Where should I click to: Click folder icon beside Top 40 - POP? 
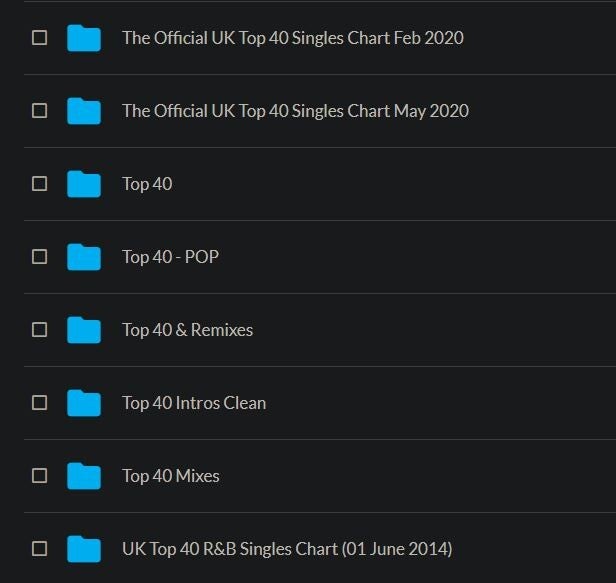click(84, 257)
